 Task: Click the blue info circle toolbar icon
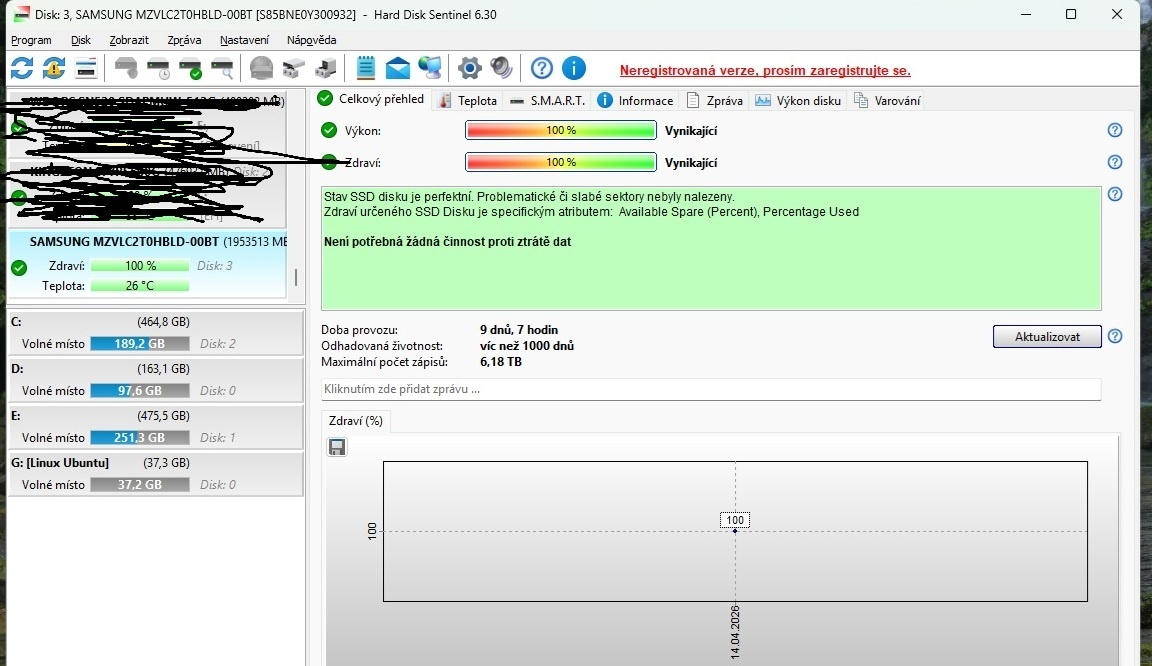tap(574, 68)
